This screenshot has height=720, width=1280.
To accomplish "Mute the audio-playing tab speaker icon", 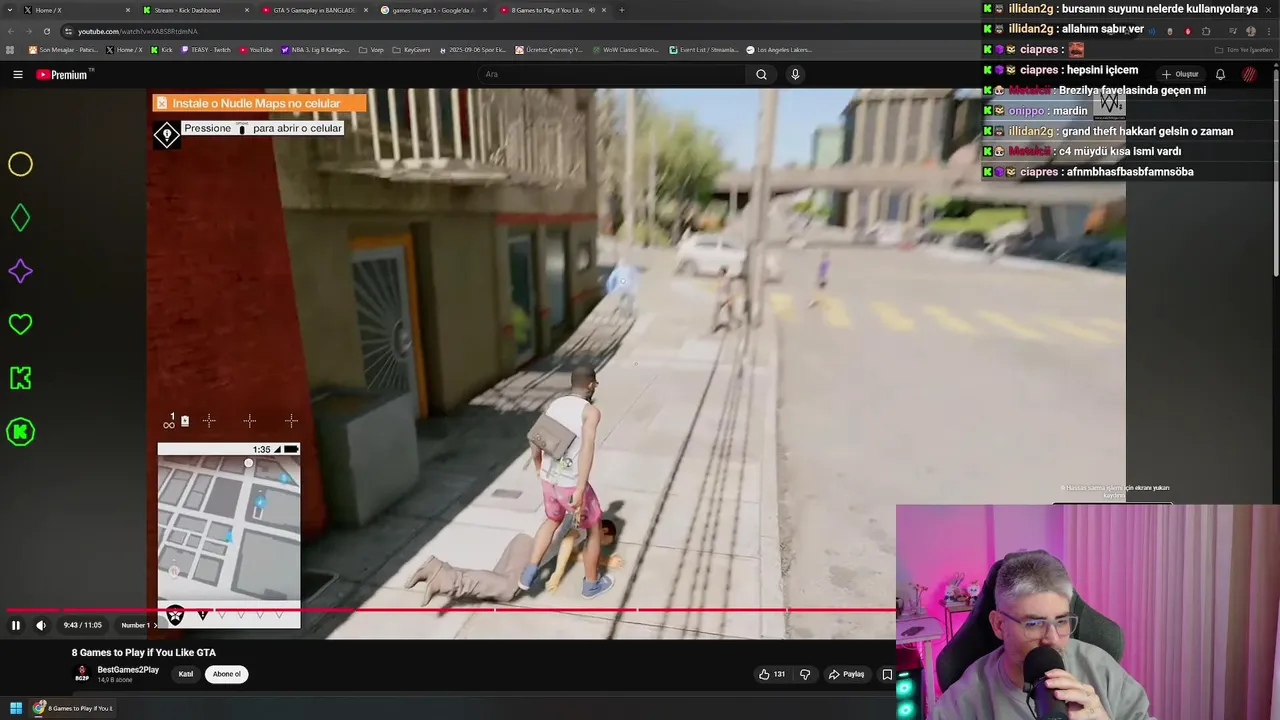I will [591, 10].
